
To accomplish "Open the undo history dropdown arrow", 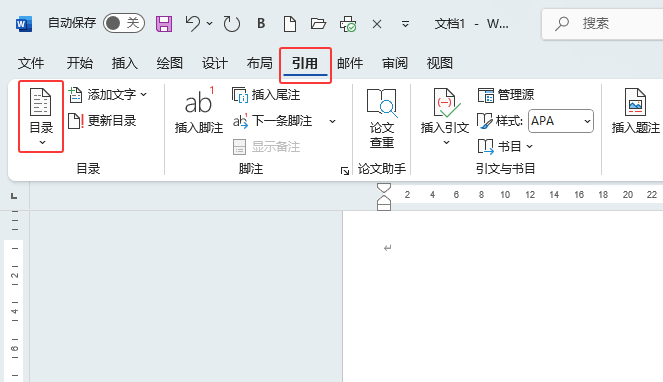I will (209, 24).
